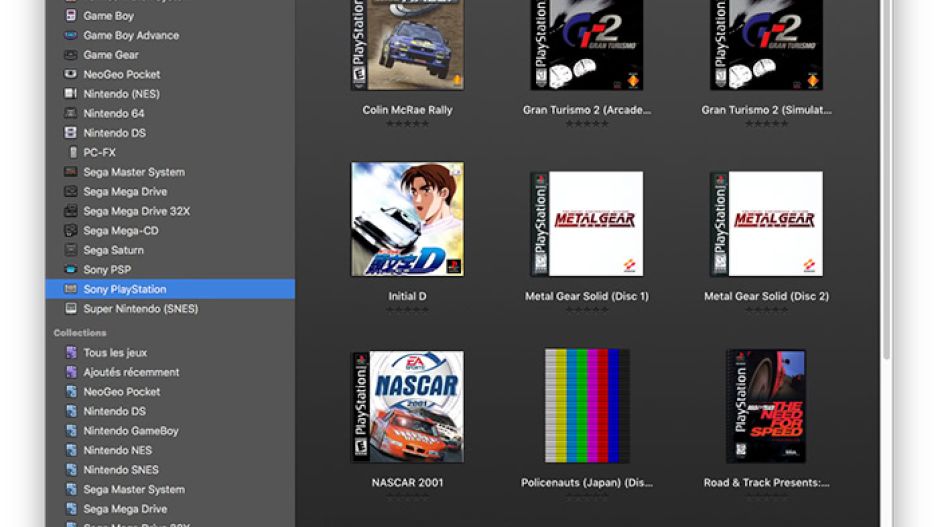Click the Sega Mega Drive console icon in Consoles
Image resolution: width=938 pixels, height=527 pixels.
pyautogui.click(x=71, y=191)
